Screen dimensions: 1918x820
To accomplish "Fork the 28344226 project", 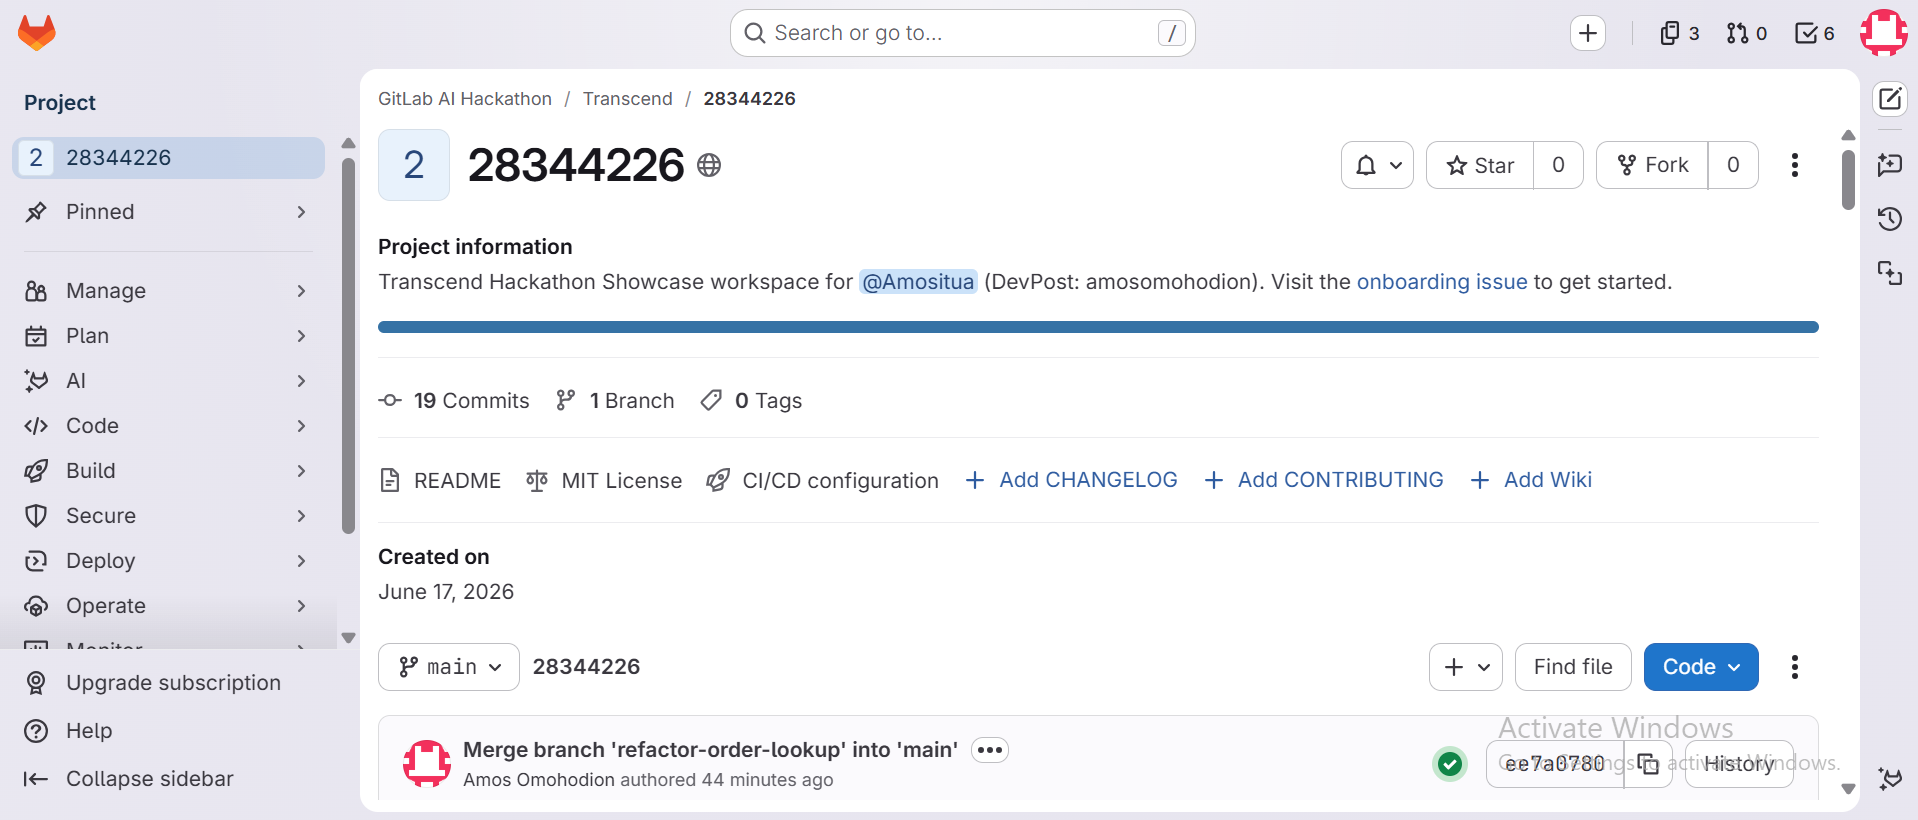I will click(x=1652, y=165).
